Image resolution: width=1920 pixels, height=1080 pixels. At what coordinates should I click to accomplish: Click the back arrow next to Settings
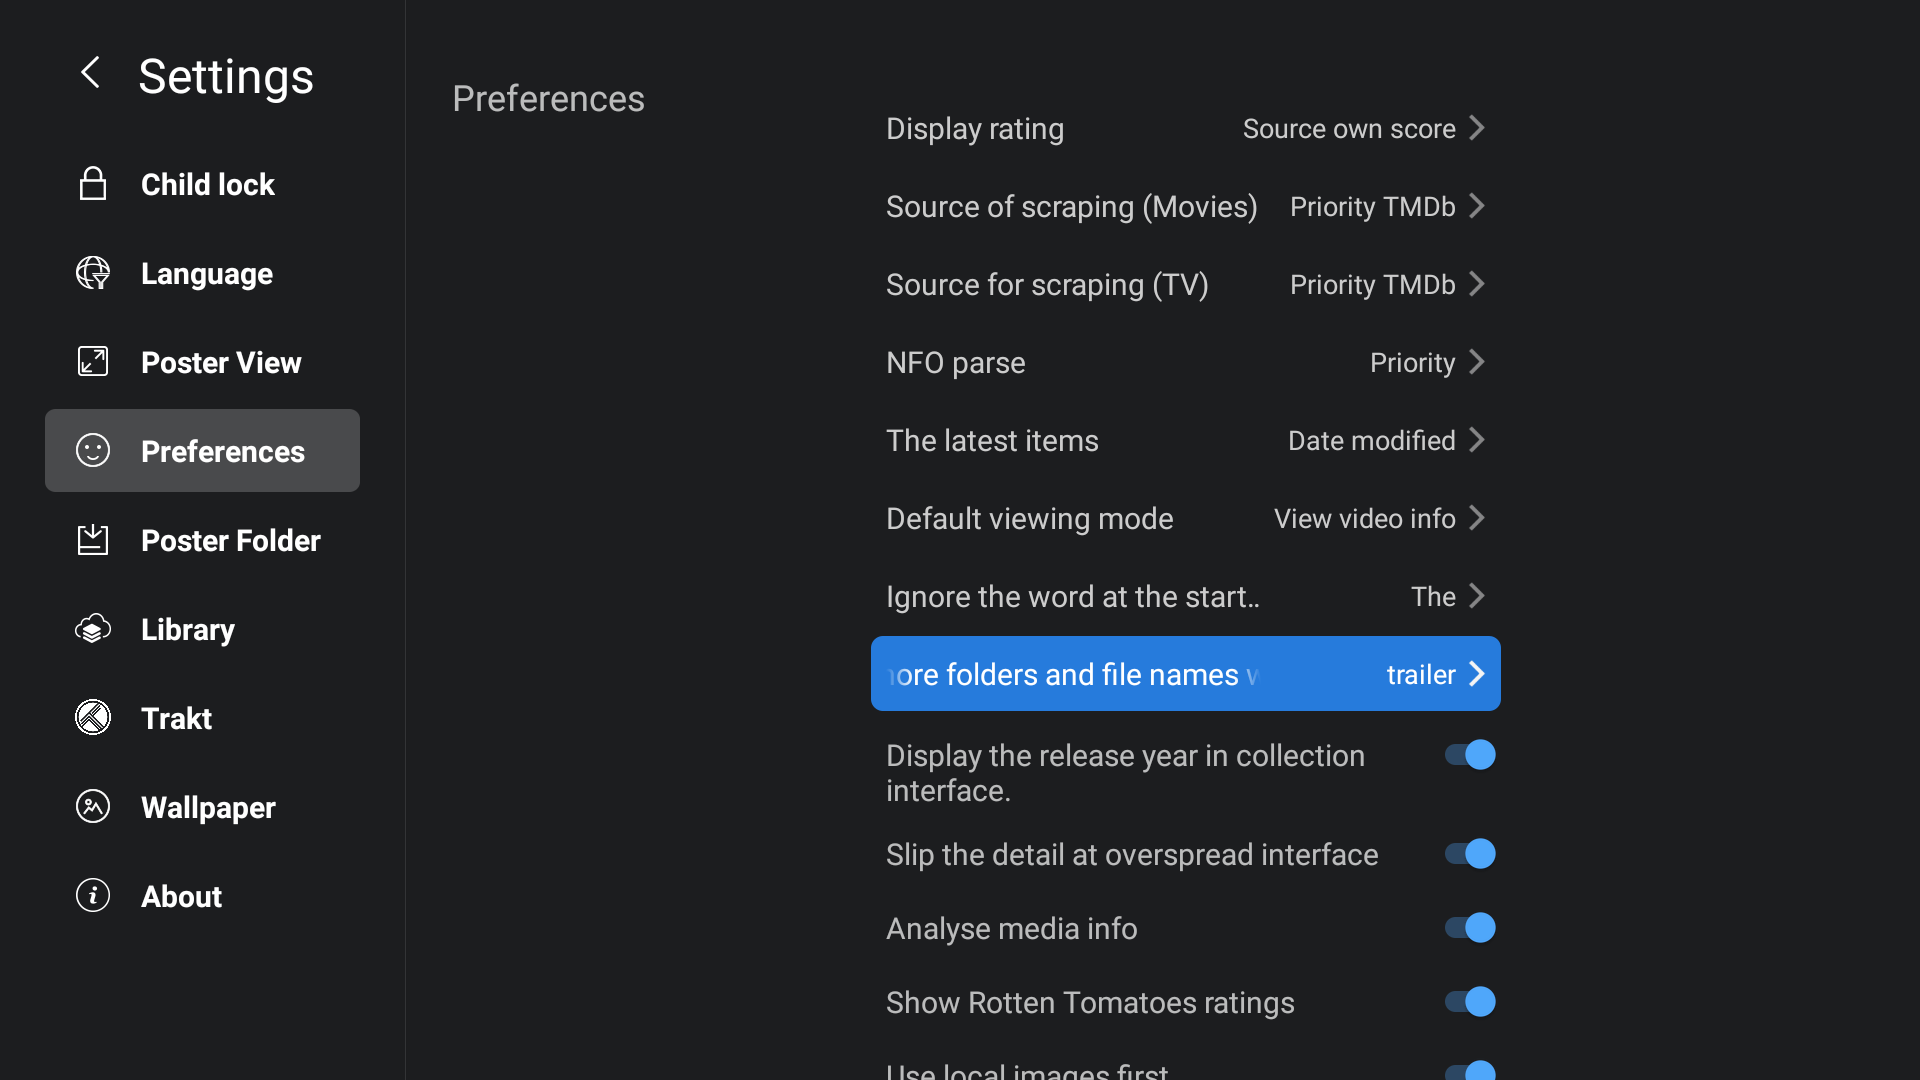90,72
